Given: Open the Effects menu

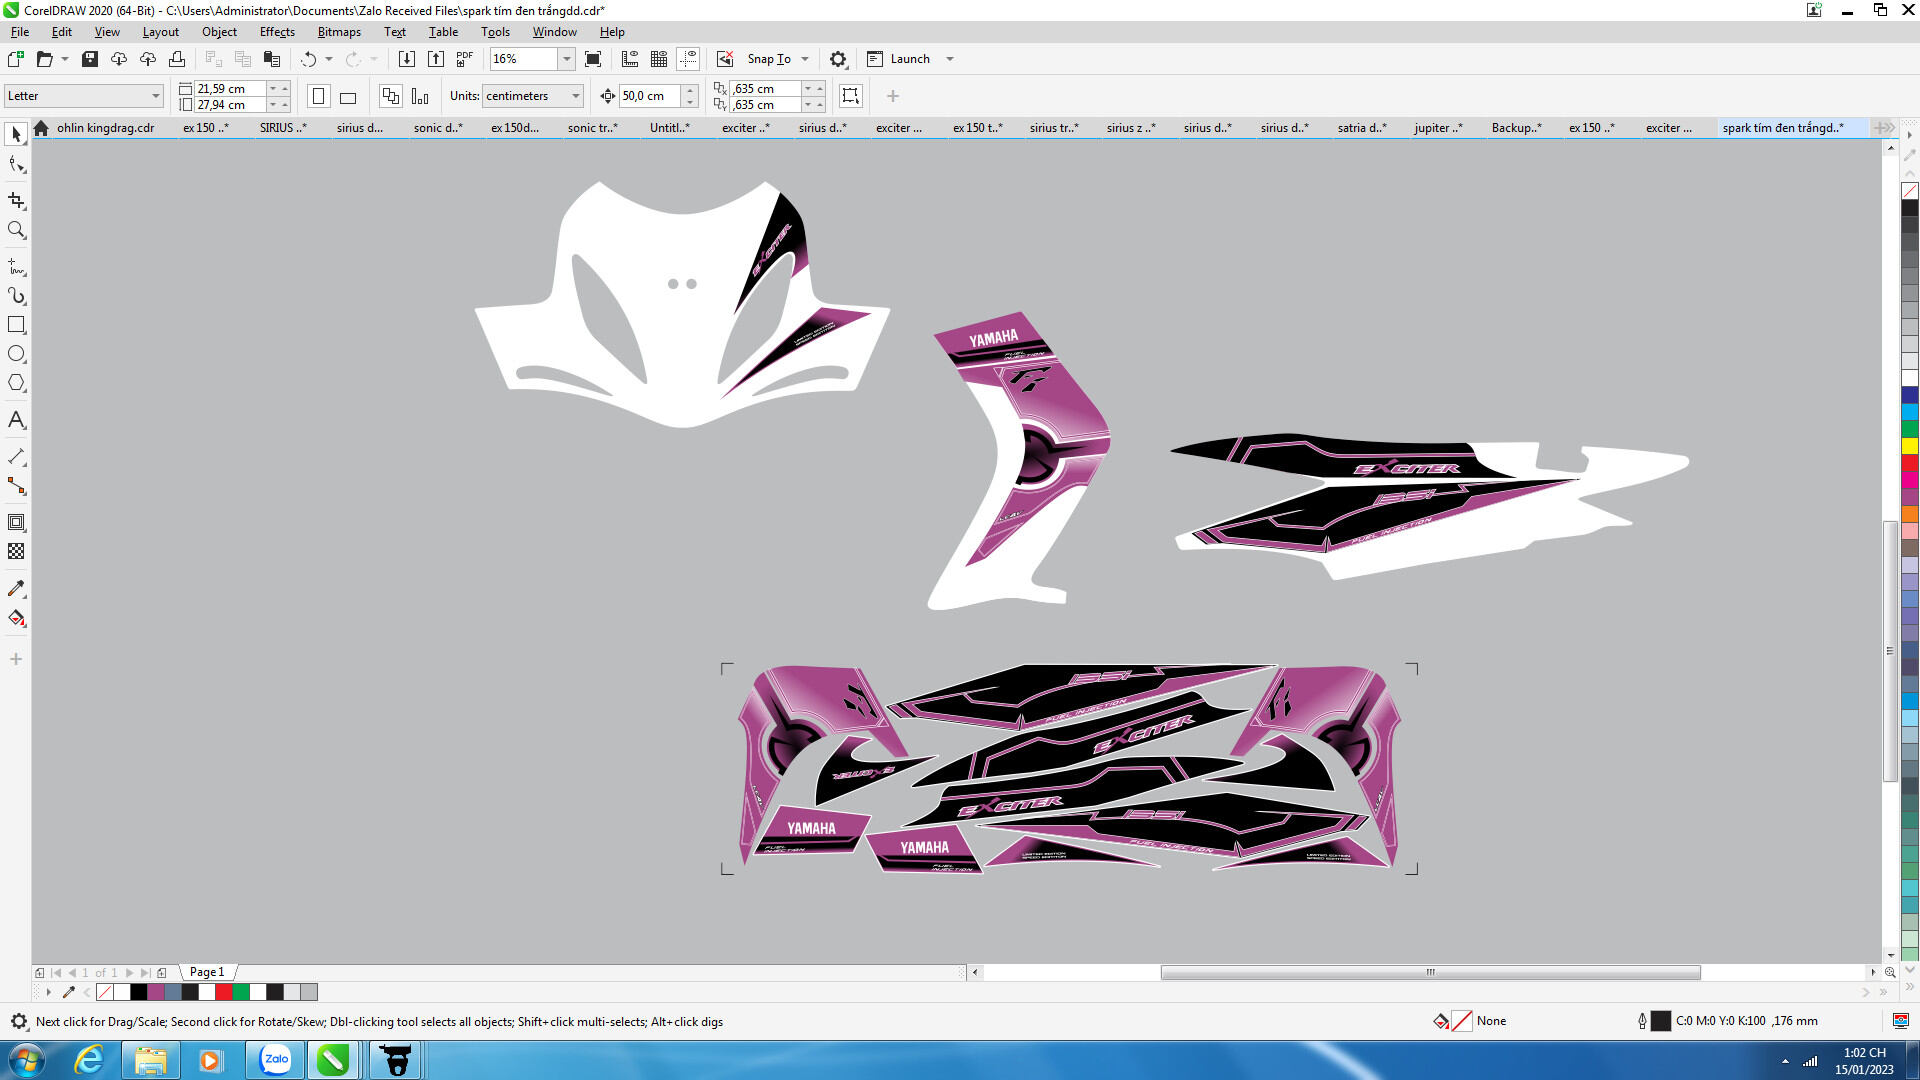Looking at the screenshot, I should pyautogui.click(x=277, y=32).
